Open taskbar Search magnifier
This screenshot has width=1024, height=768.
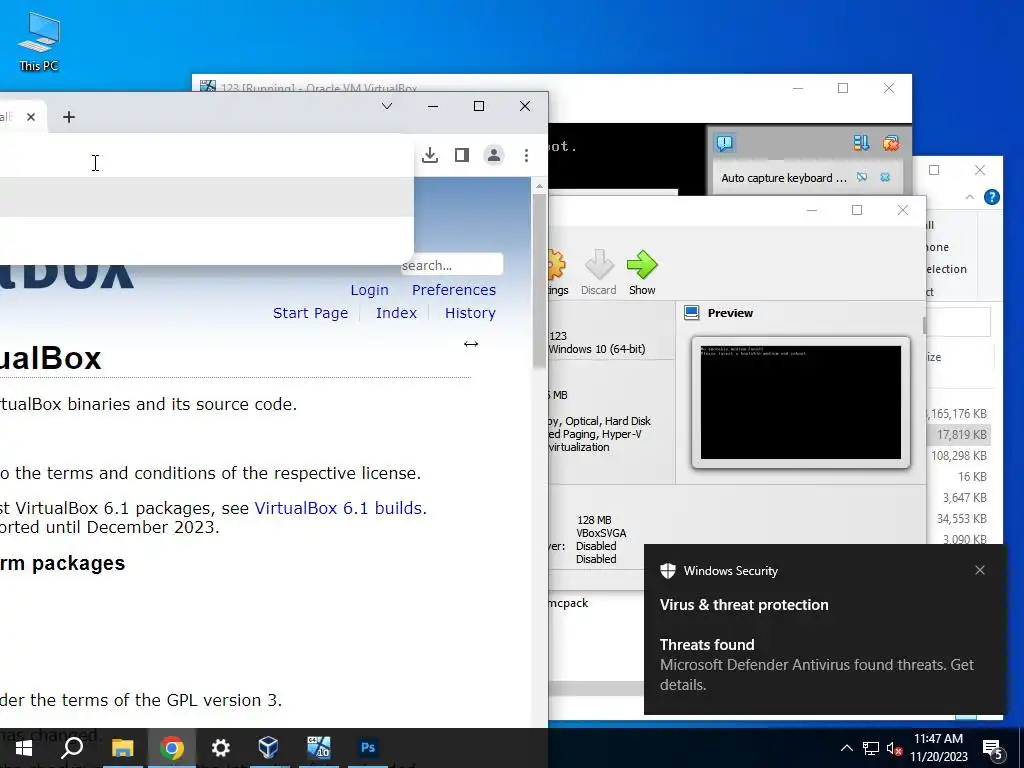click(x=72, y=748)
